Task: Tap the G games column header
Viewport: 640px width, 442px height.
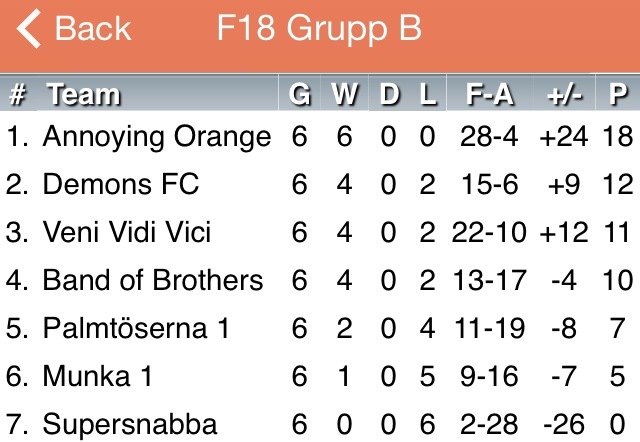Action: coord(300,94)
